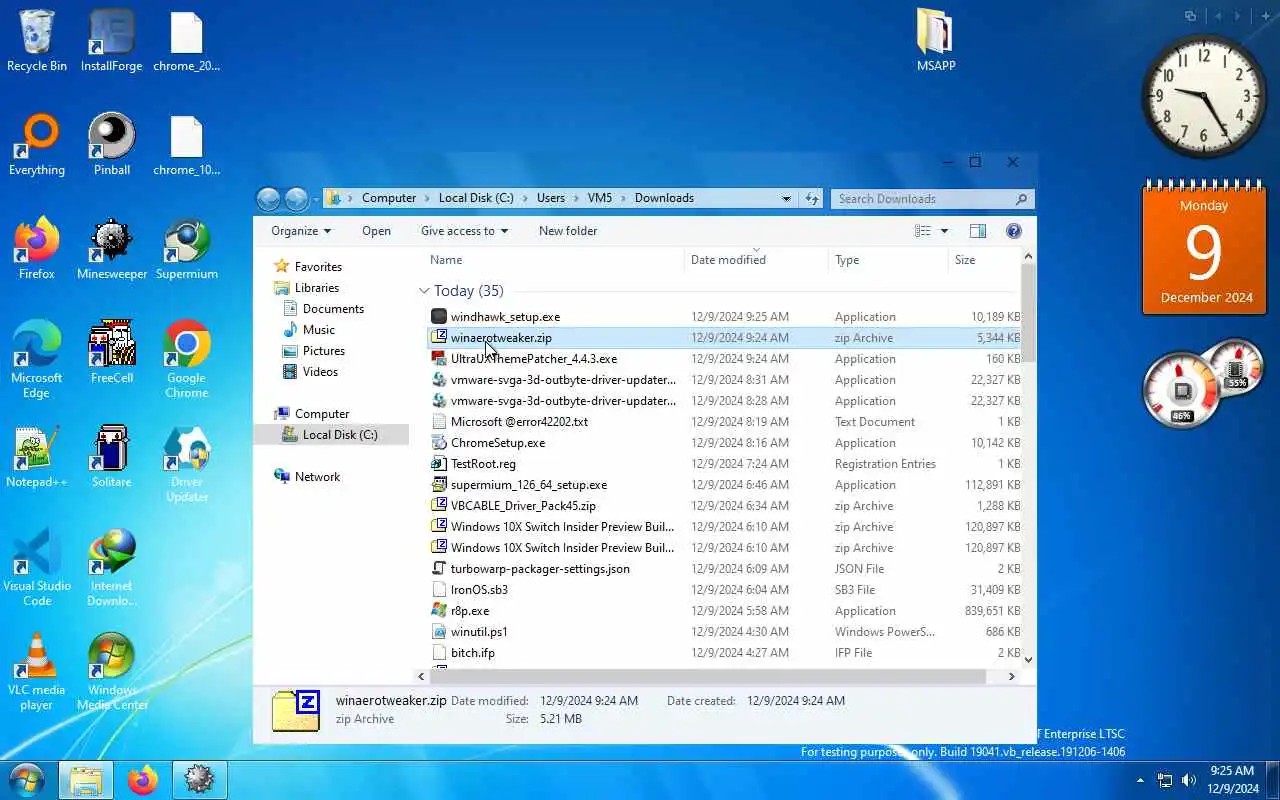This screenshot has height=800, width=1280.
Task: Select Pictures library in the navigation pane
Action: 324,351
